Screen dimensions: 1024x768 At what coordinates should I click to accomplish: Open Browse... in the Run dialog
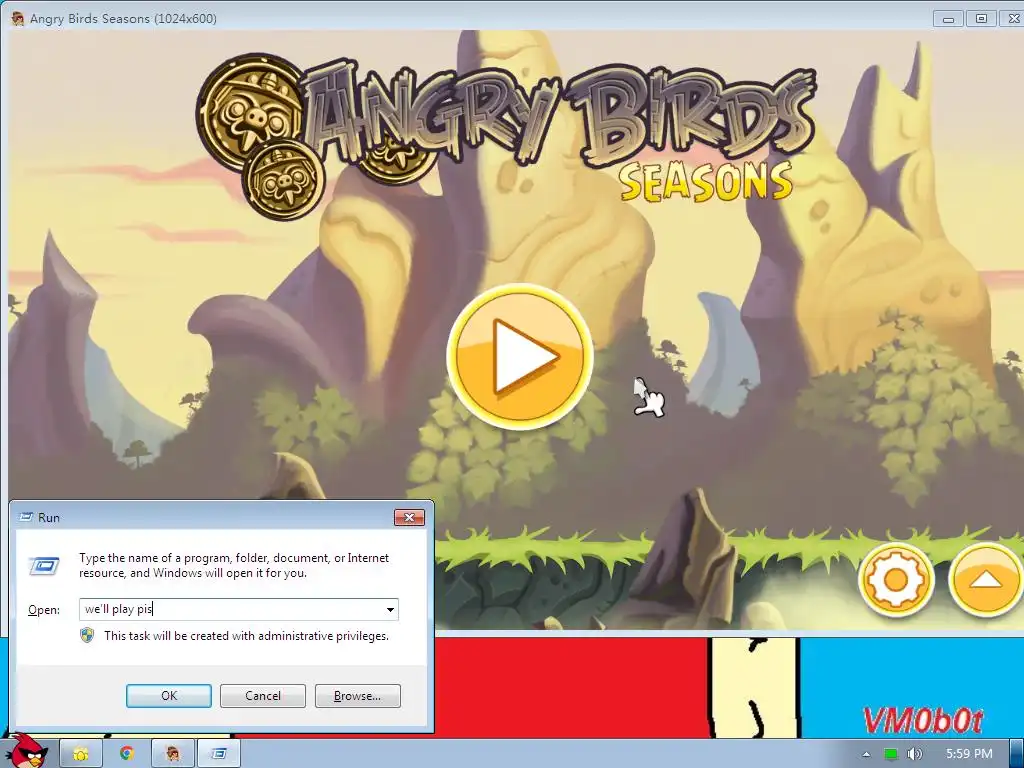pos(357,696)
